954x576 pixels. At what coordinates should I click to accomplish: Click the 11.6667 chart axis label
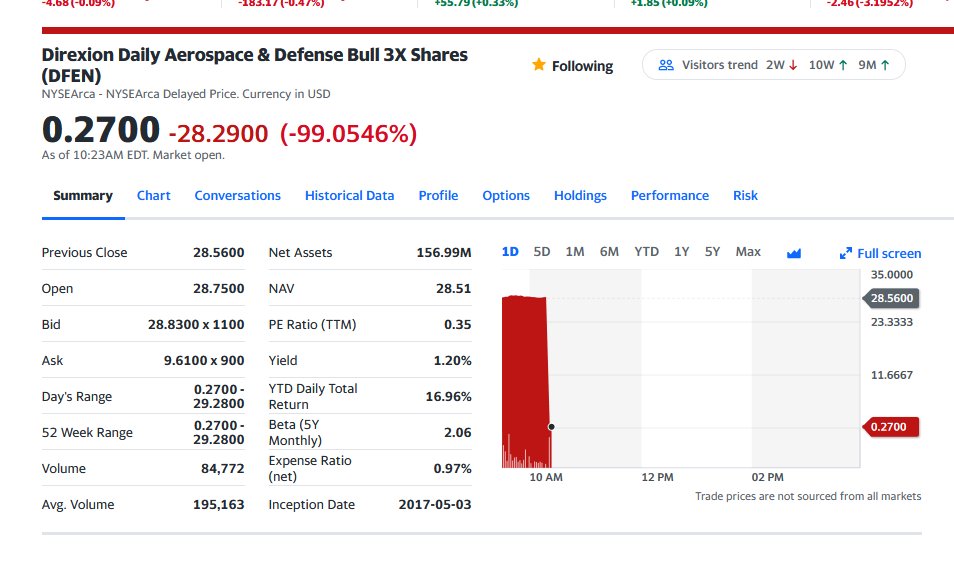[891, 375]
